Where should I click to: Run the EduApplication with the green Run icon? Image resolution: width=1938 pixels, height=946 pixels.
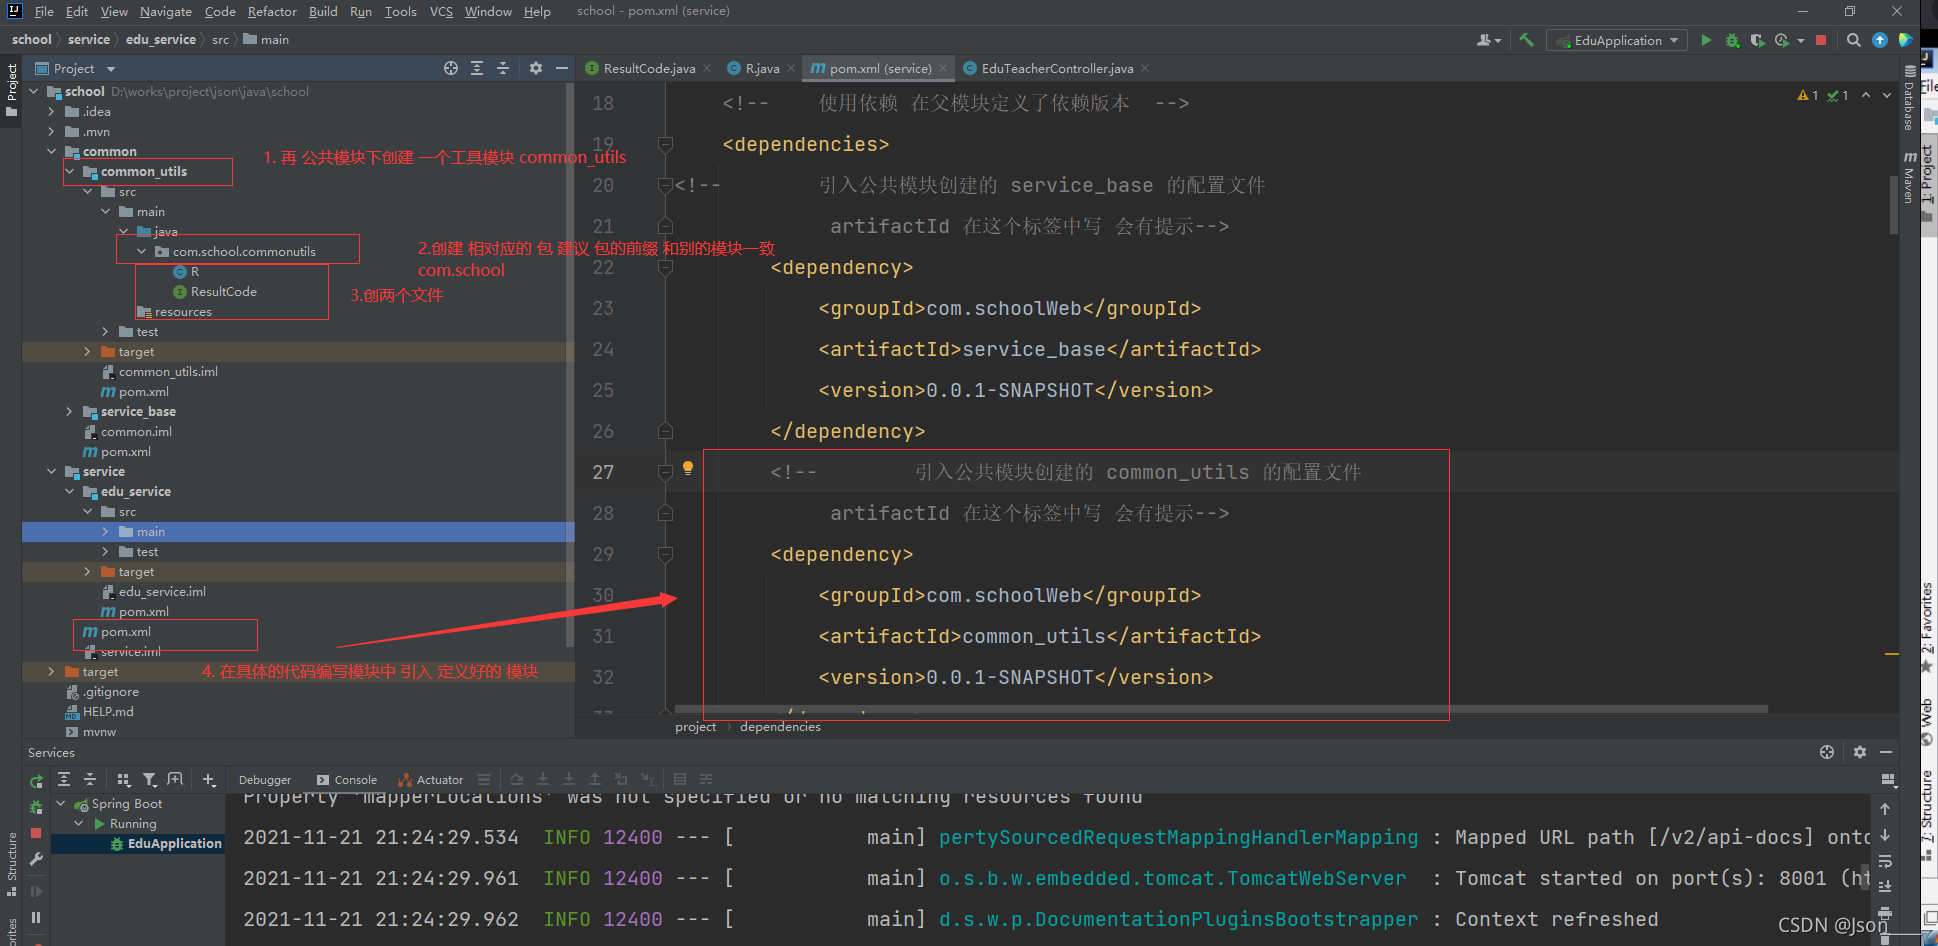click(1705, 40)
